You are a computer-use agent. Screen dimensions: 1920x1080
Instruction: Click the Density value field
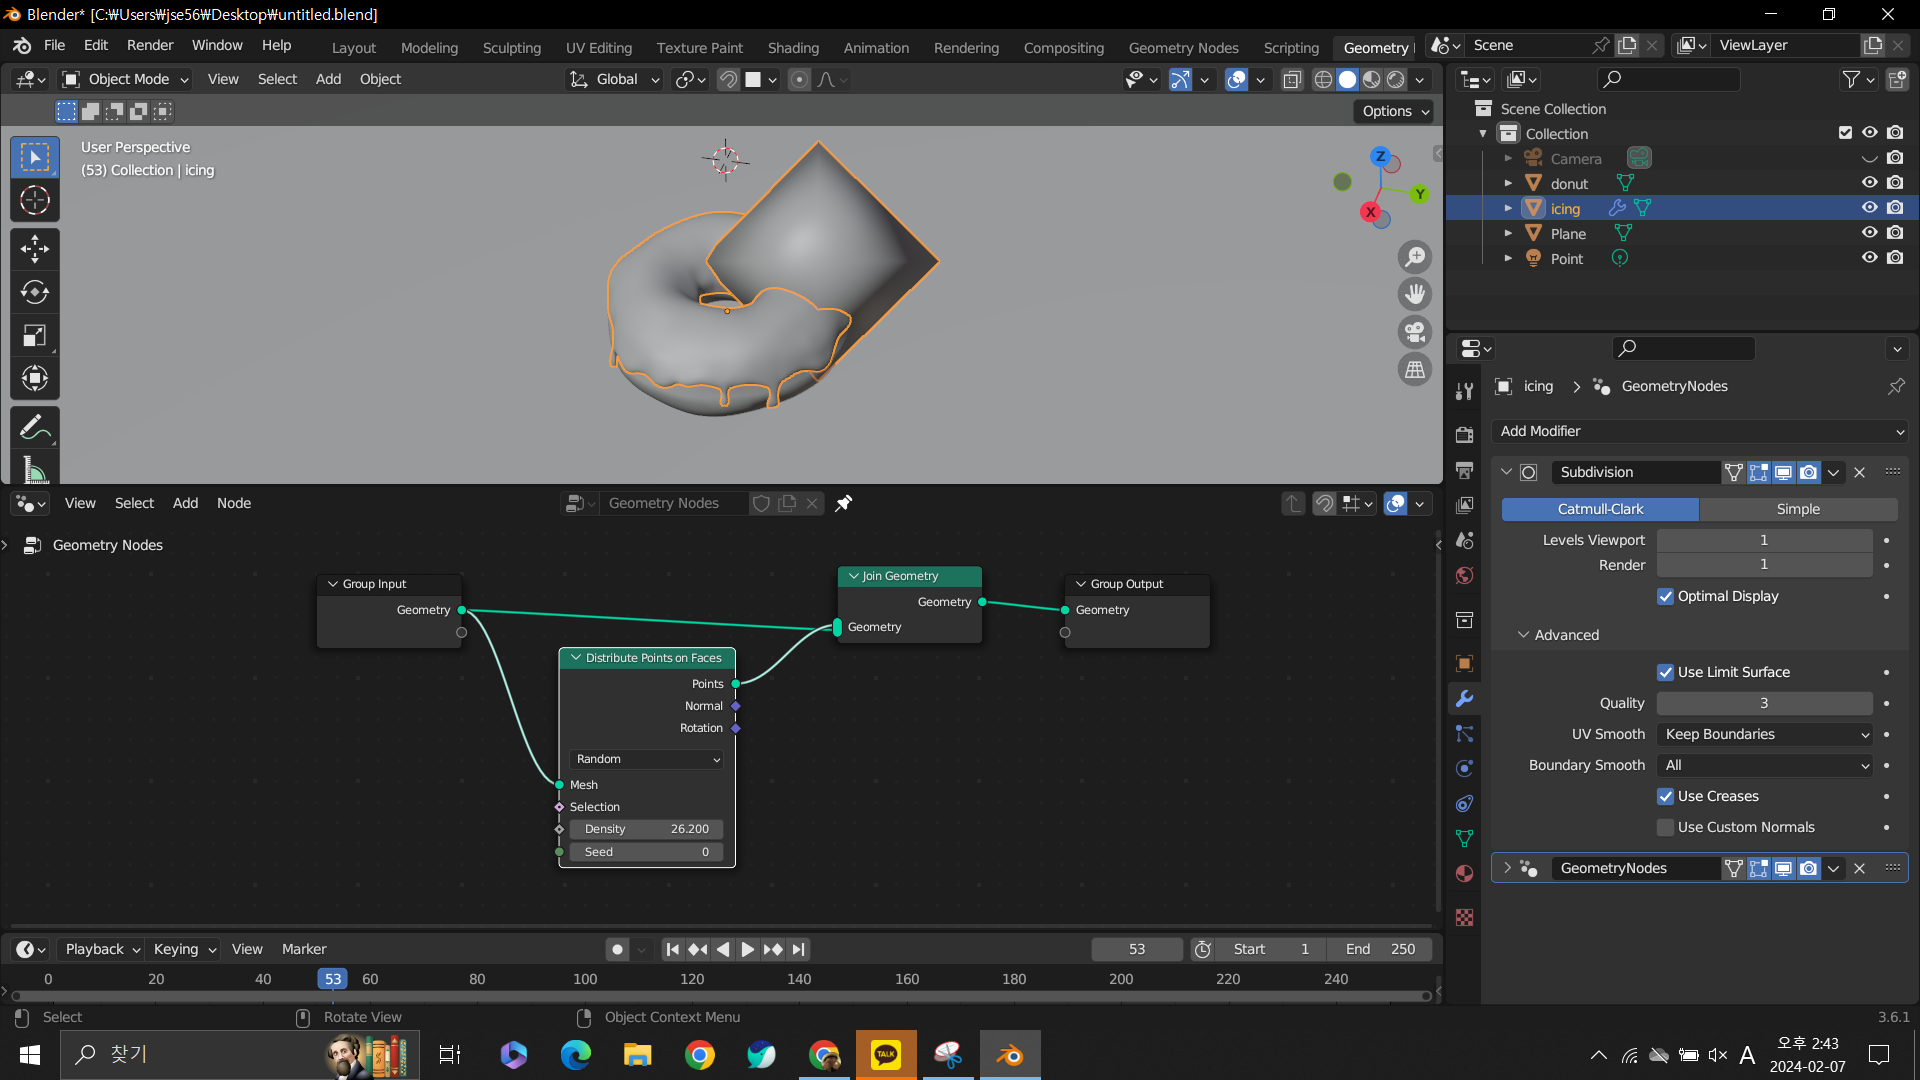pyautogui.click(x=647, y=829)
